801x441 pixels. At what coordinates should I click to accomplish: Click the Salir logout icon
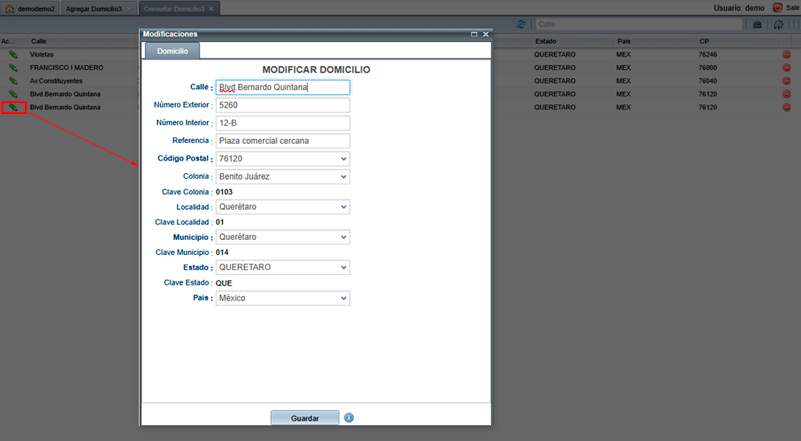[777, 8]
